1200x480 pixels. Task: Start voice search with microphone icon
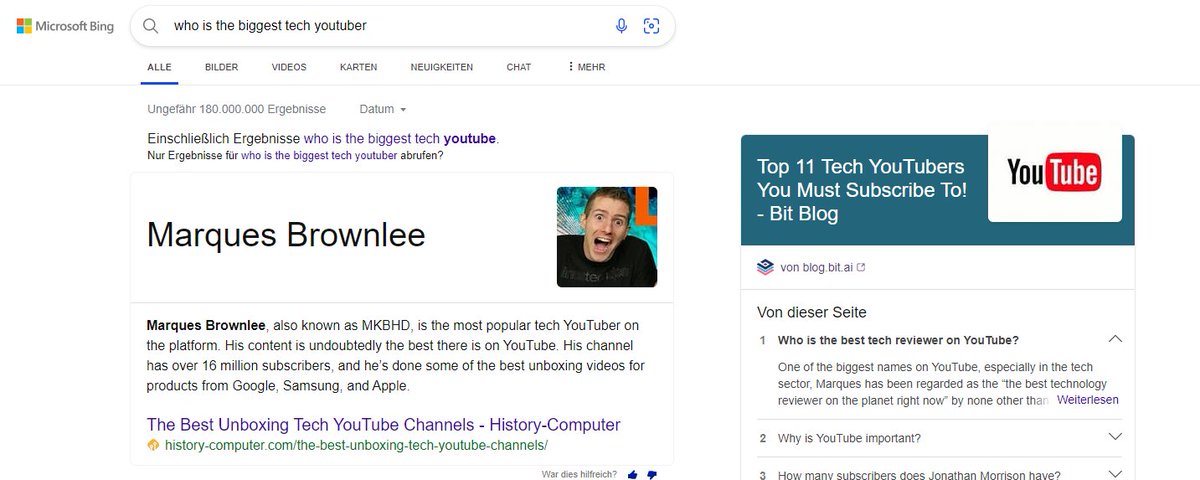pyautogui.click(x=621, y=26)
